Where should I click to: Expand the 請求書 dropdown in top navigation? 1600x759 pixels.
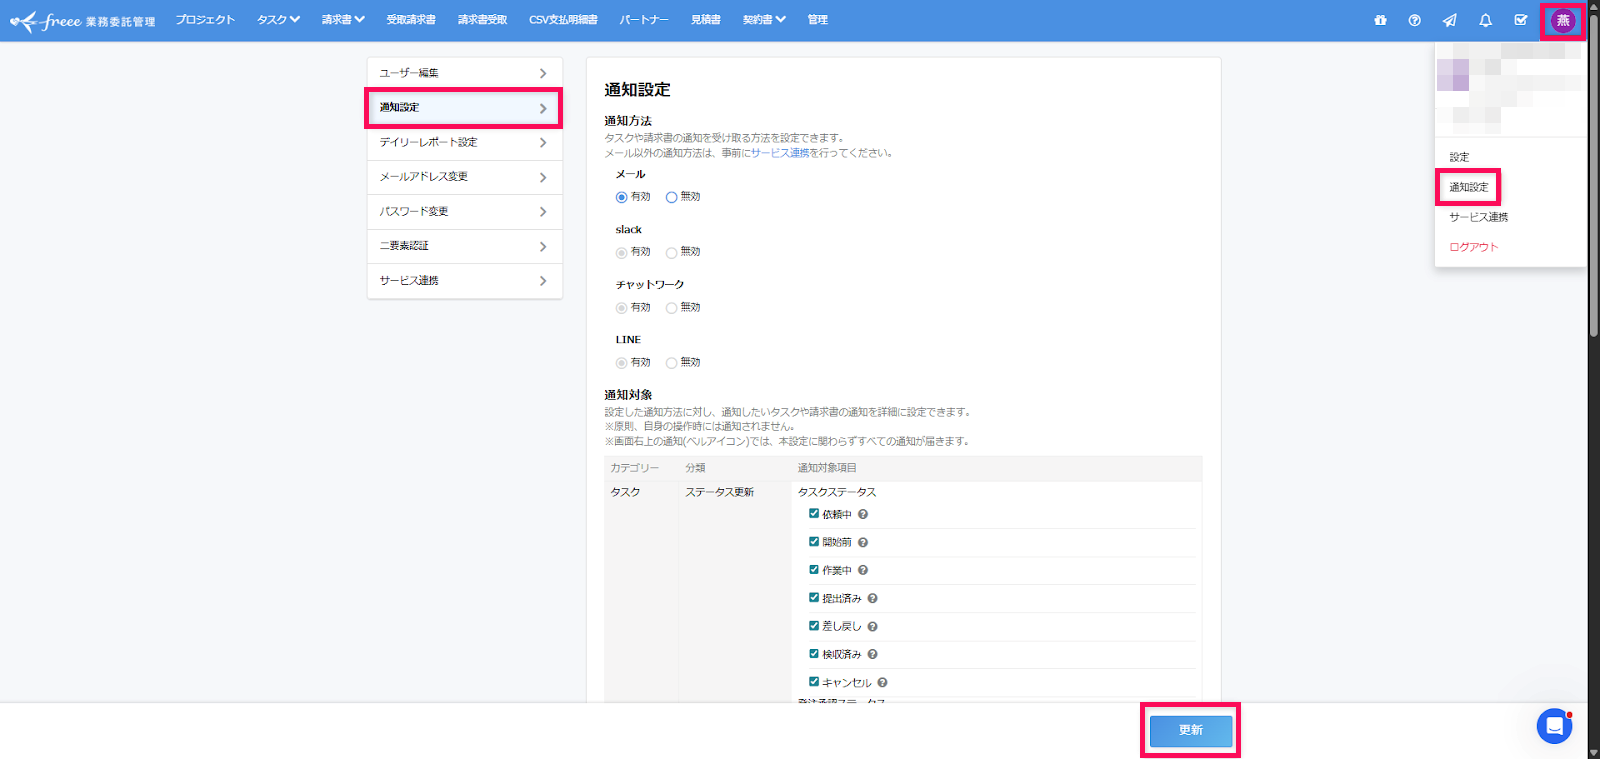tap(343, 20)
